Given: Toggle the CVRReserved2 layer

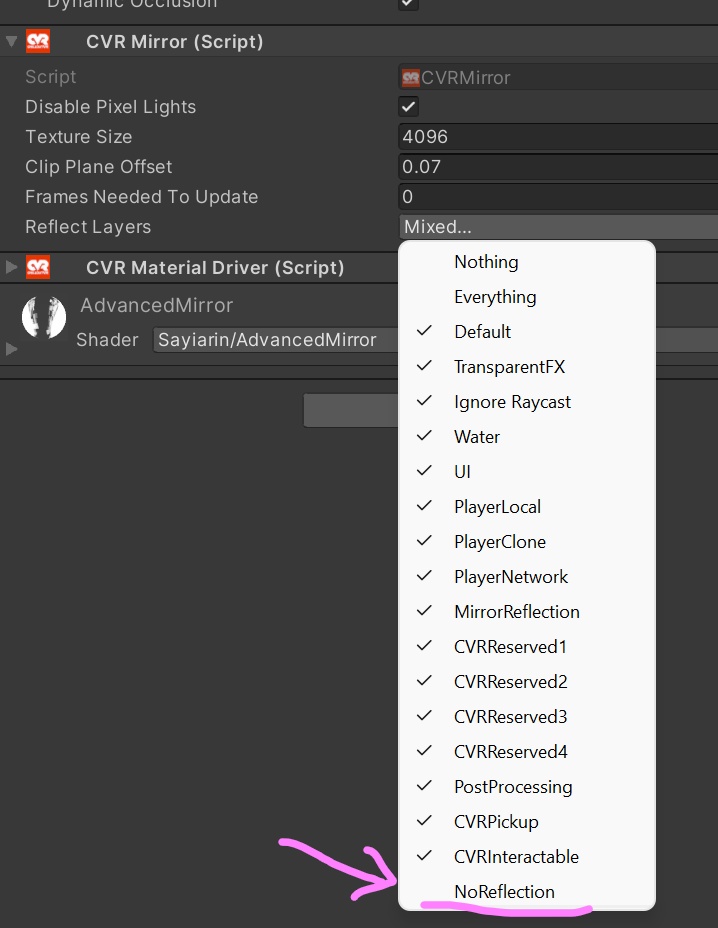Looking at the screenshot, I should click(x=527, y=681).
